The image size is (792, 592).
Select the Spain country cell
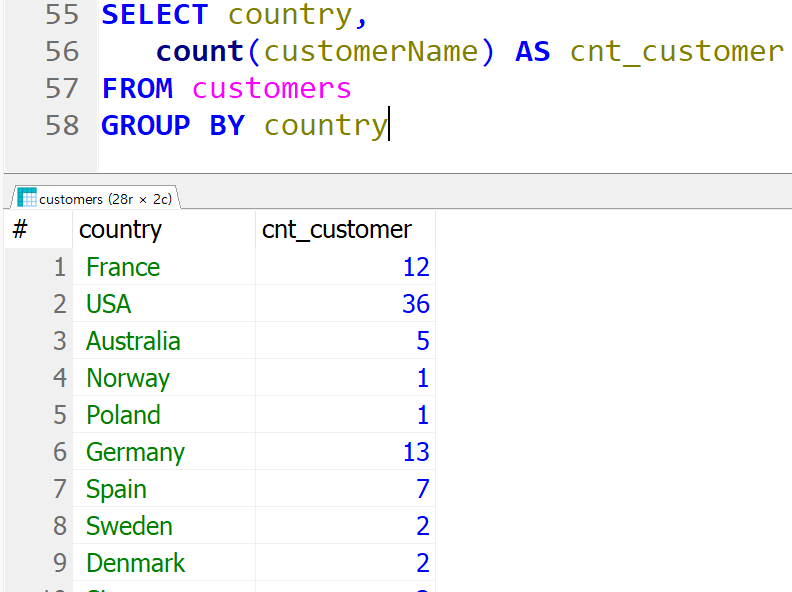click(164, 488)
